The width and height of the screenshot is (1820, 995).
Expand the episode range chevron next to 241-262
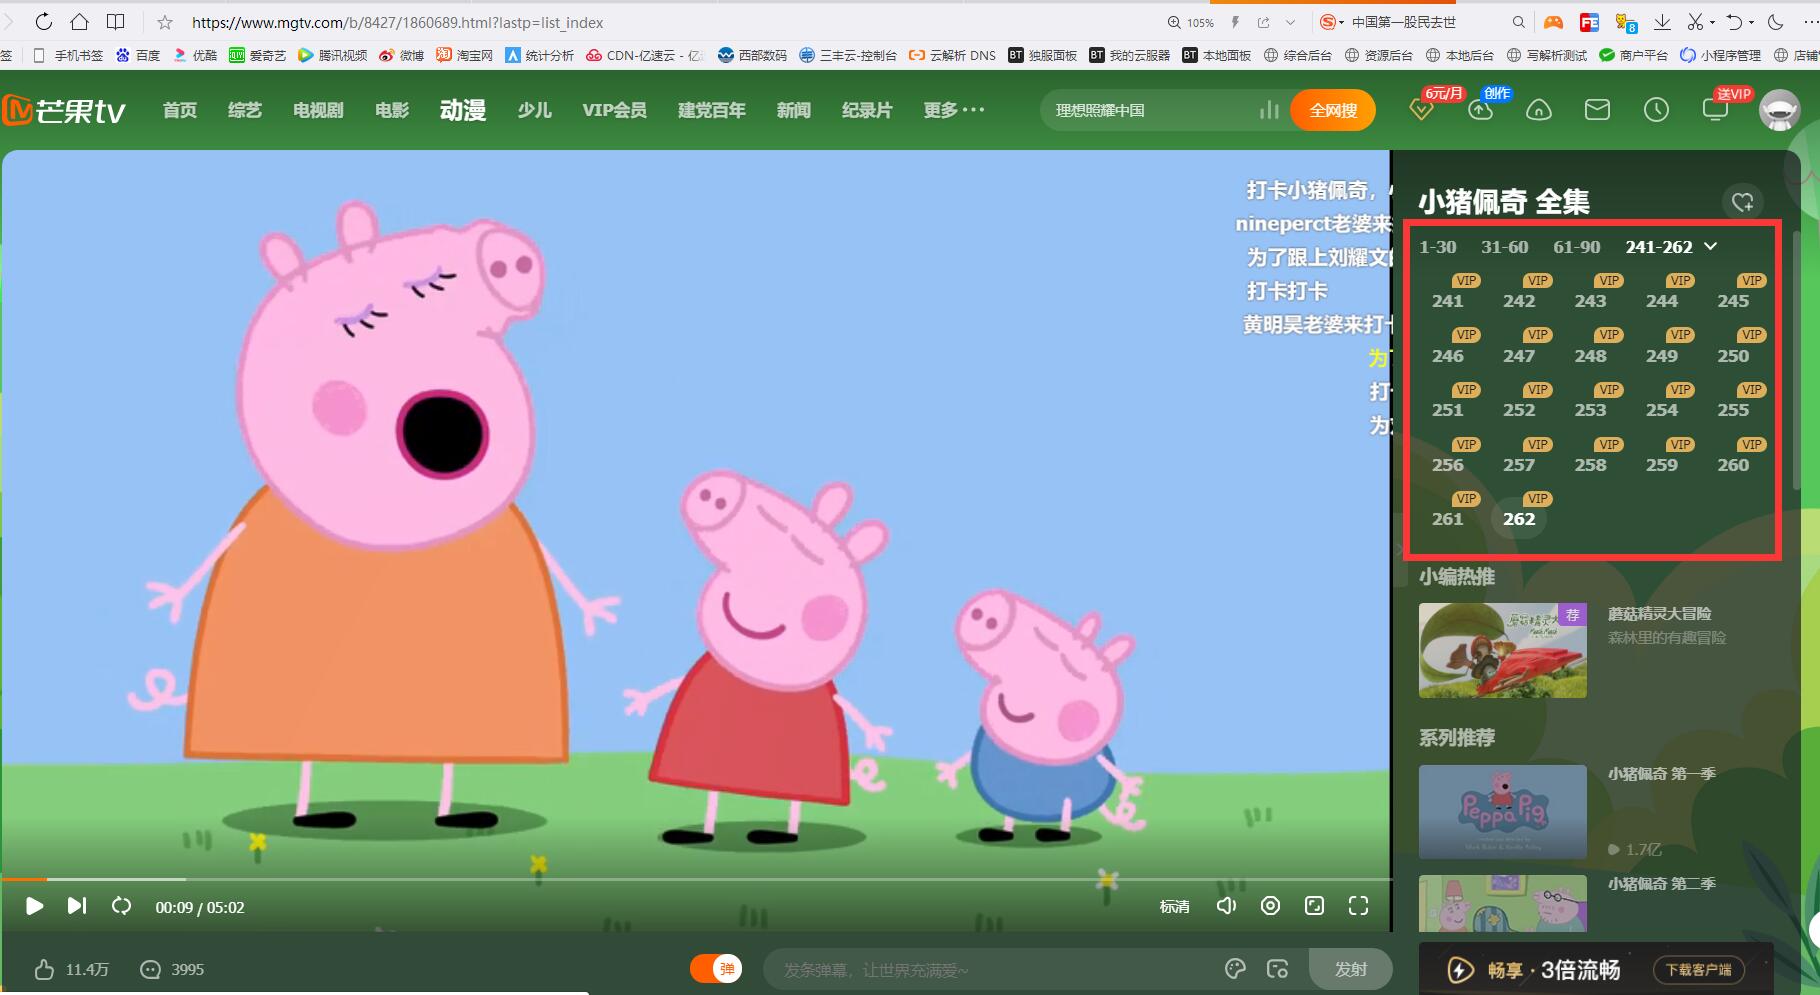coord(1711,246)
